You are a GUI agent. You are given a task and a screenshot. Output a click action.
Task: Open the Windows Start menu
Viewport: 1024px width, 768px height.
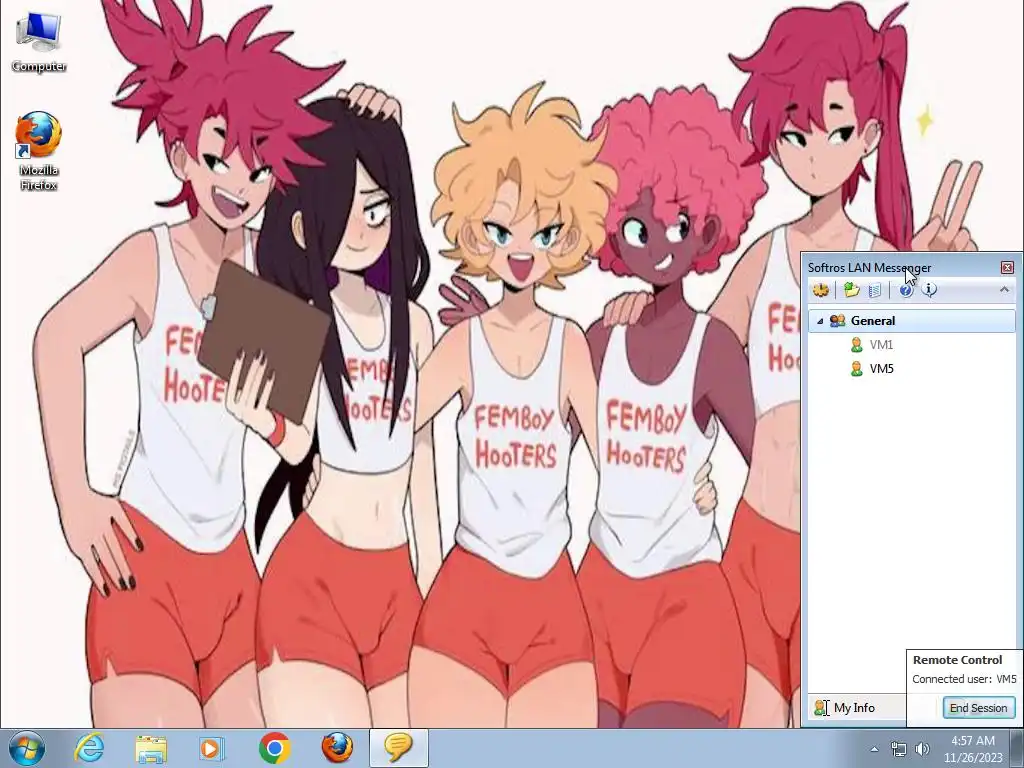pos(26,748)
